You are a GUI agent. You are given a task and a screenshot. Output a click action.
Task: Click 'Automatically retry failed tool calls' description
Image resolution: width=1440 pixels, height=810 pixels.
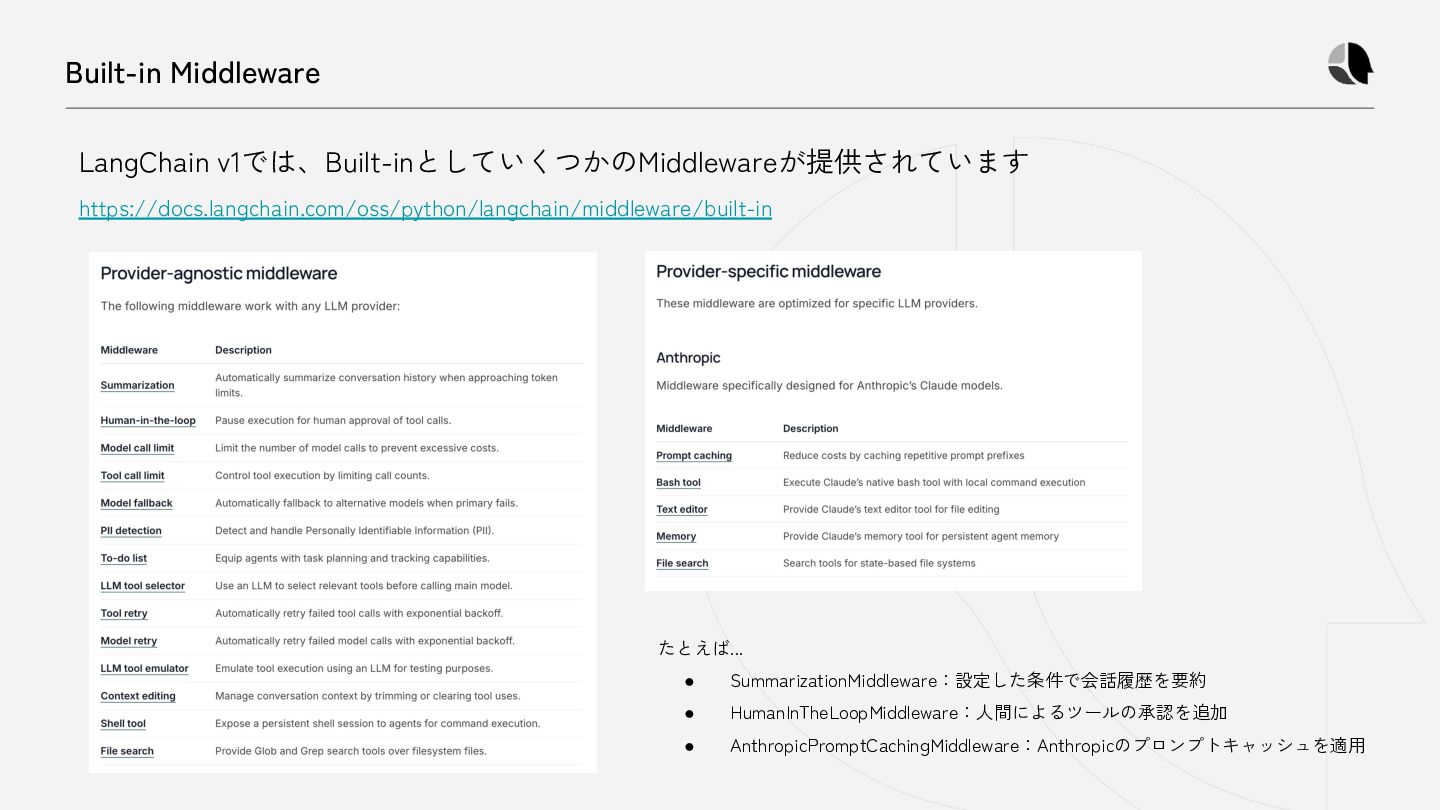coord(359,613)
